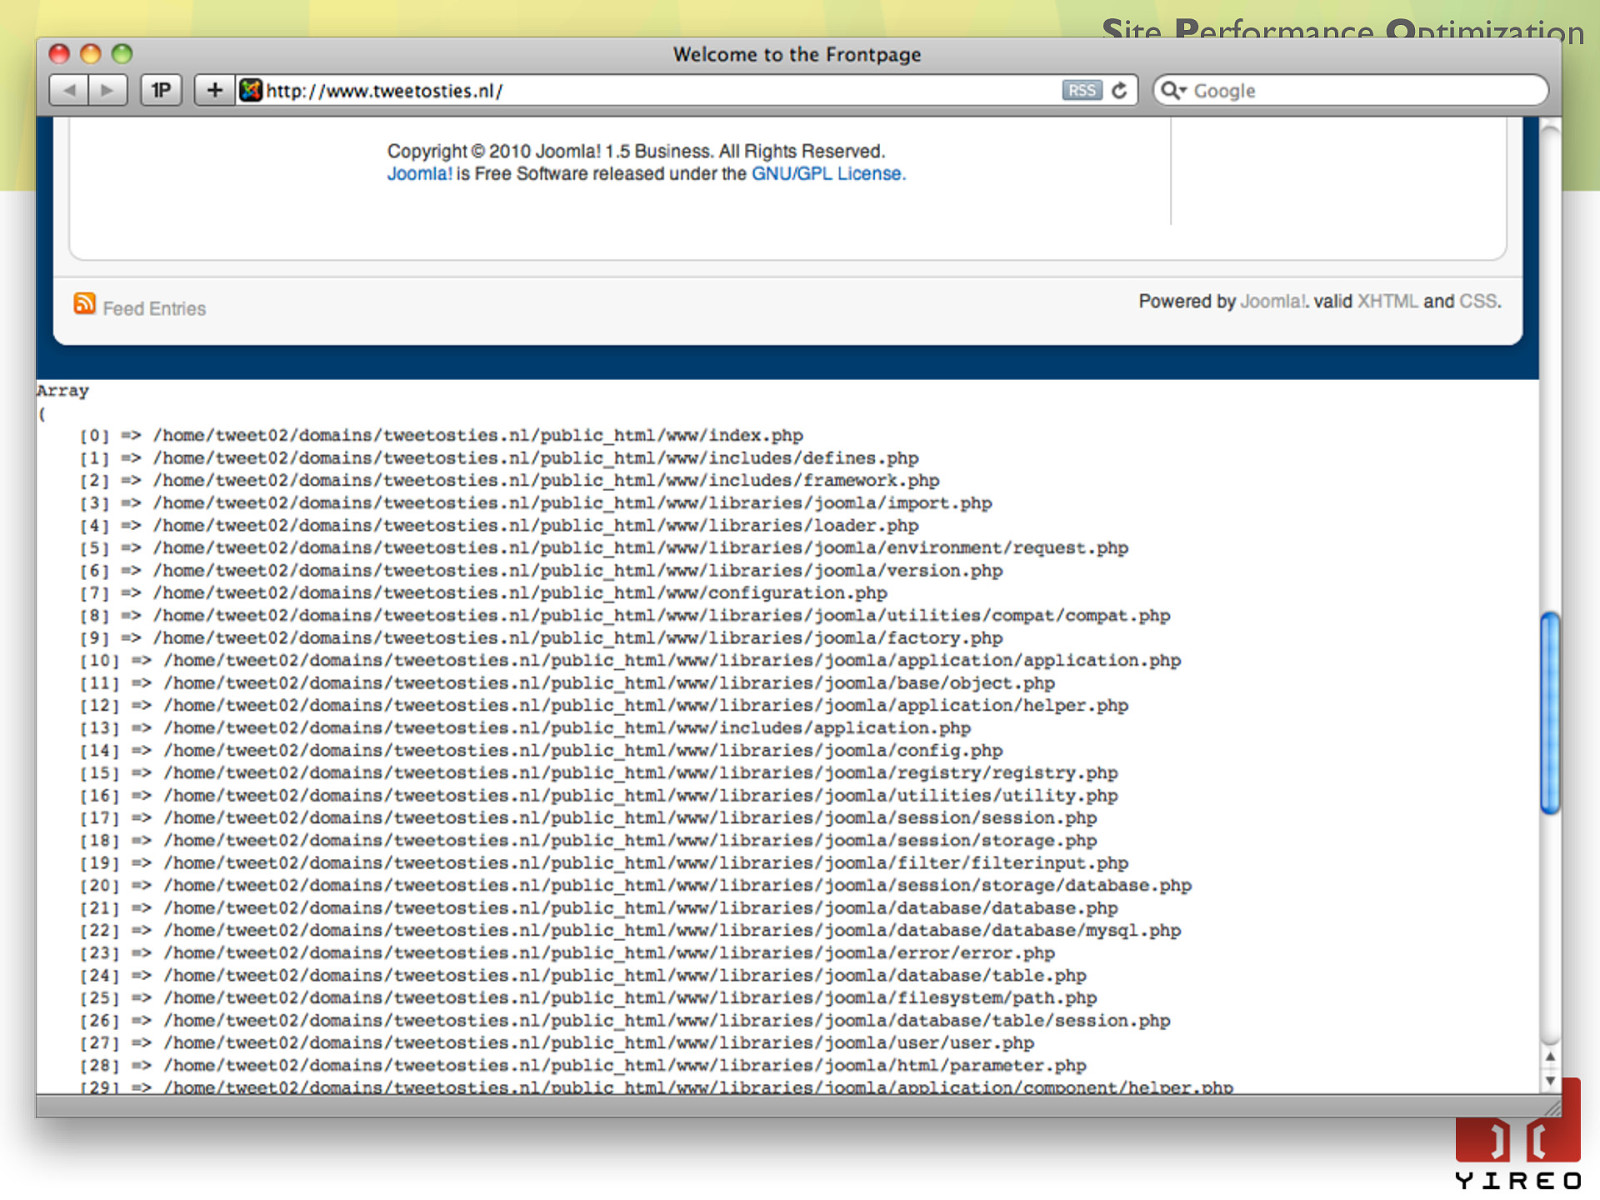The width and height of the screenshot is (1600, 1200).
Task: Open the Feed Entries link
Action: pos(154,309)
